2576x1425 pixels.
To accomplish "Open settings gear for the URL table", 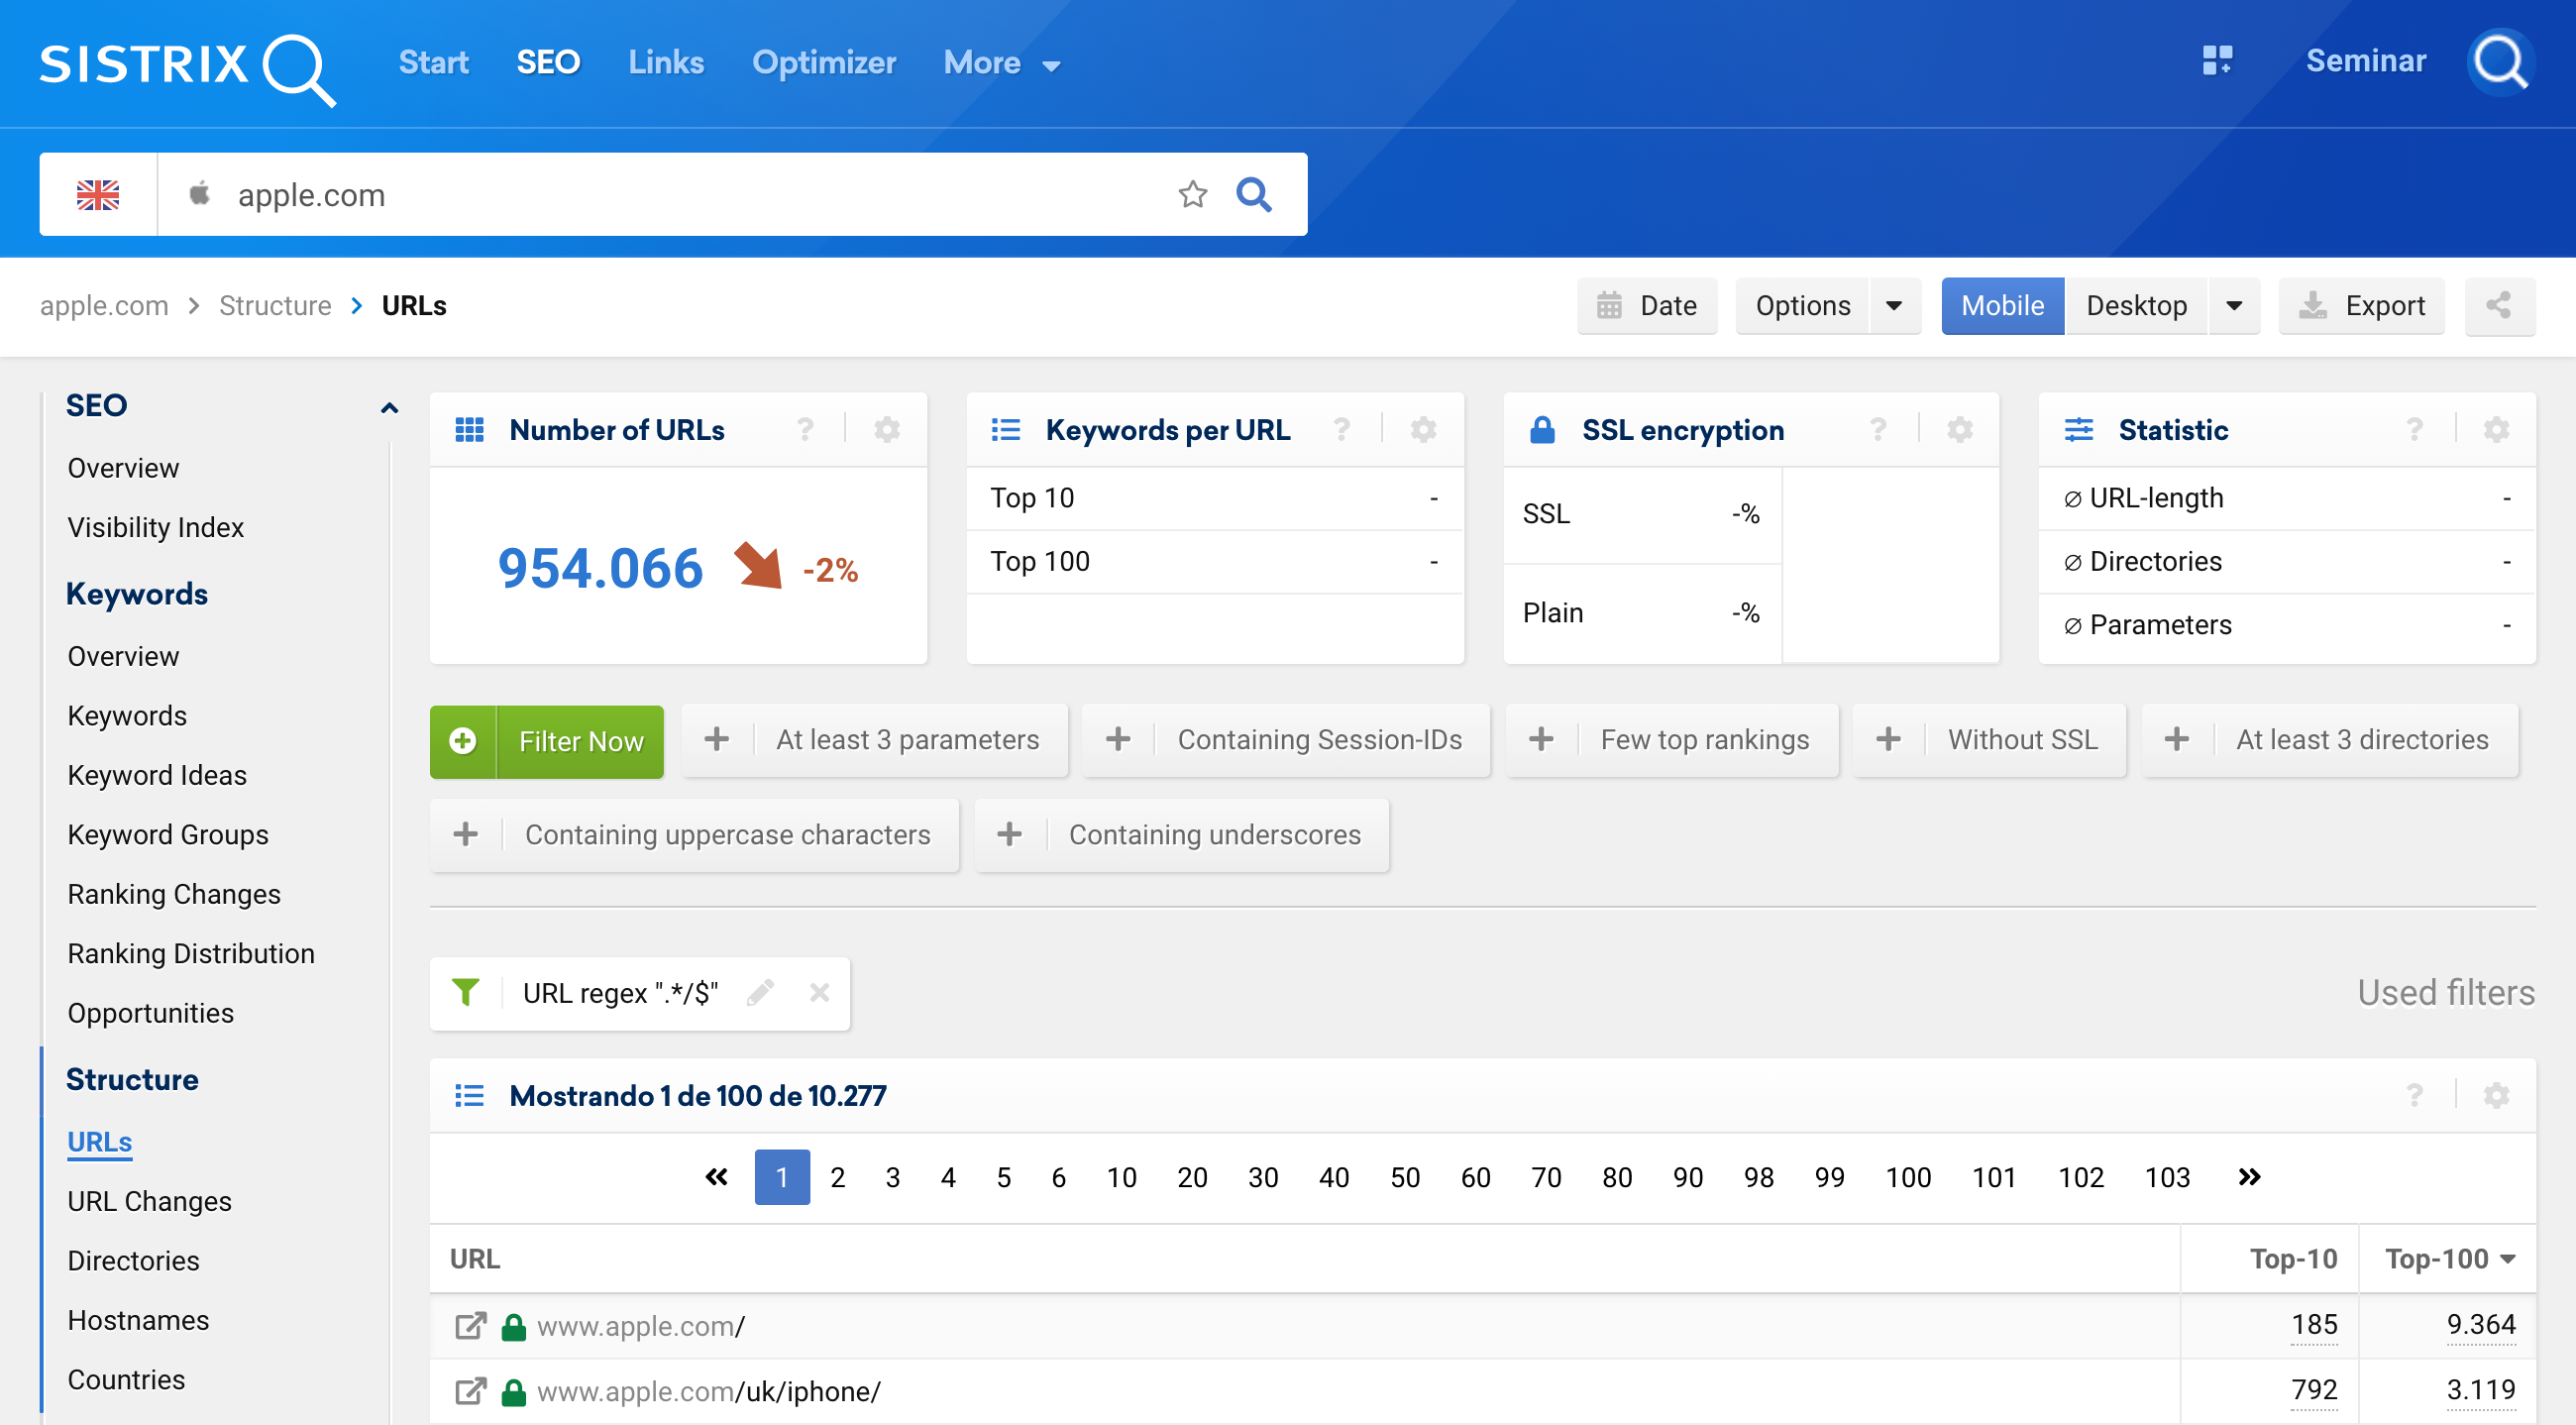I will pos(2496,1096).
